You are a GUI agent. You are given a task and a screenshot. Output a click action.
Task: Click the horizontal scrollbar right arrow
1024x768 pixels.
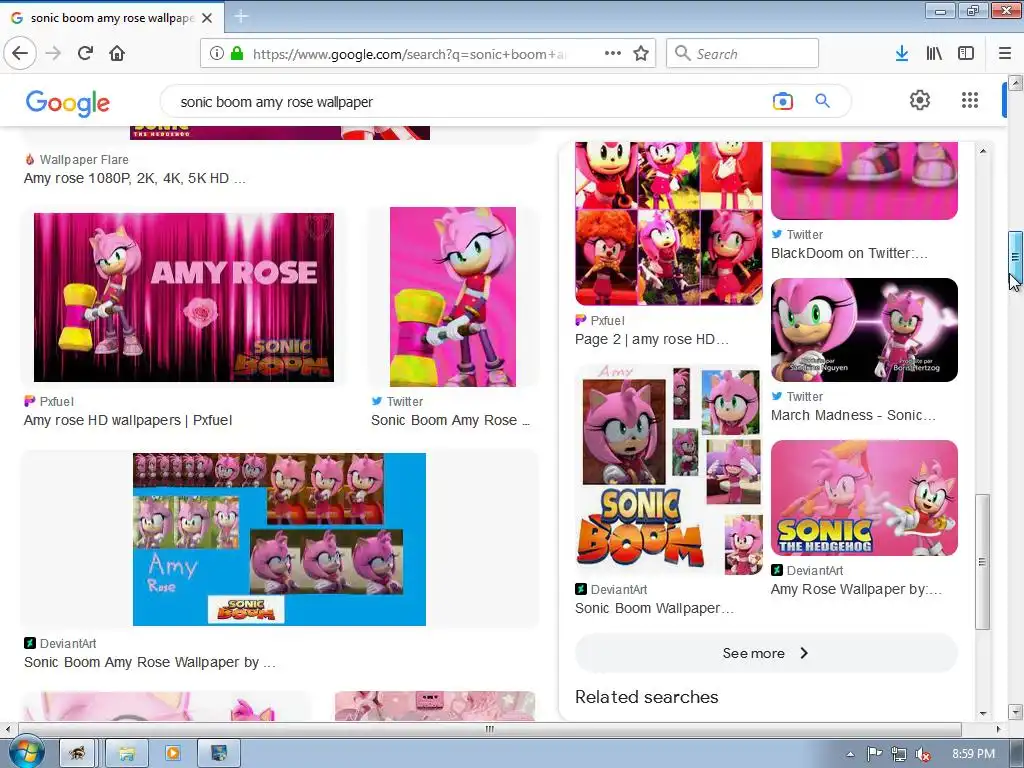tap(999, 729)
